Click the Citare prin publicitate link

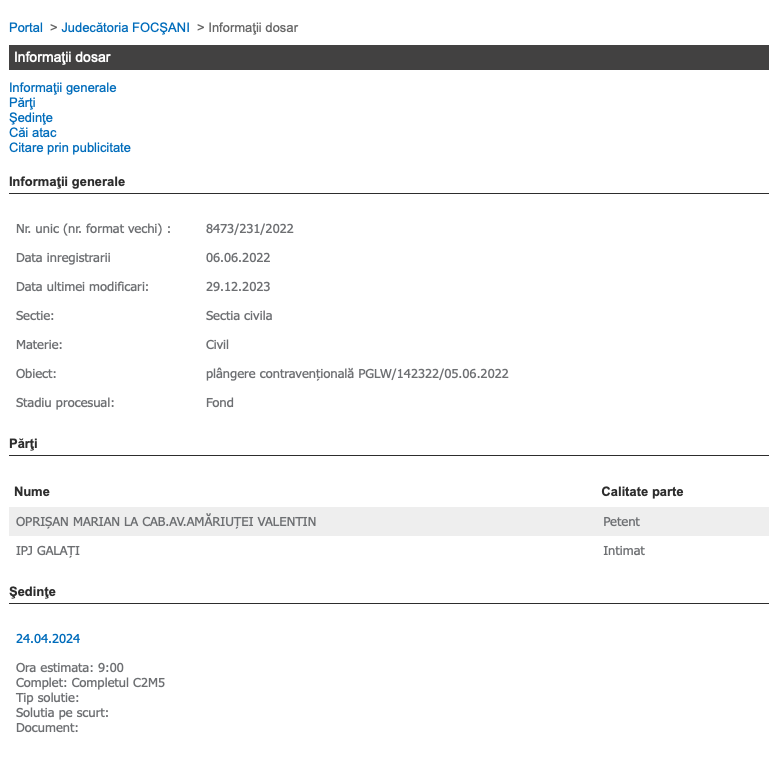click(69, 148)
